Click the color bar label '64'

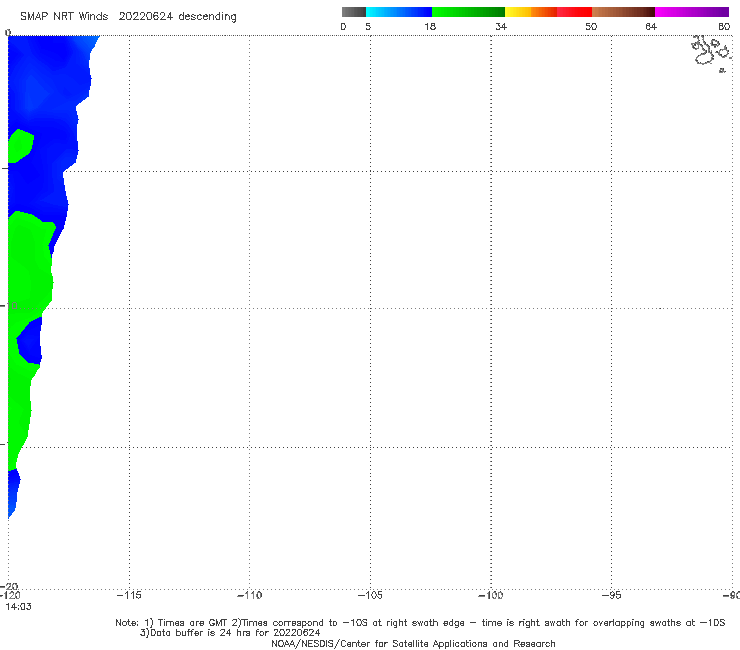point(651,27)
